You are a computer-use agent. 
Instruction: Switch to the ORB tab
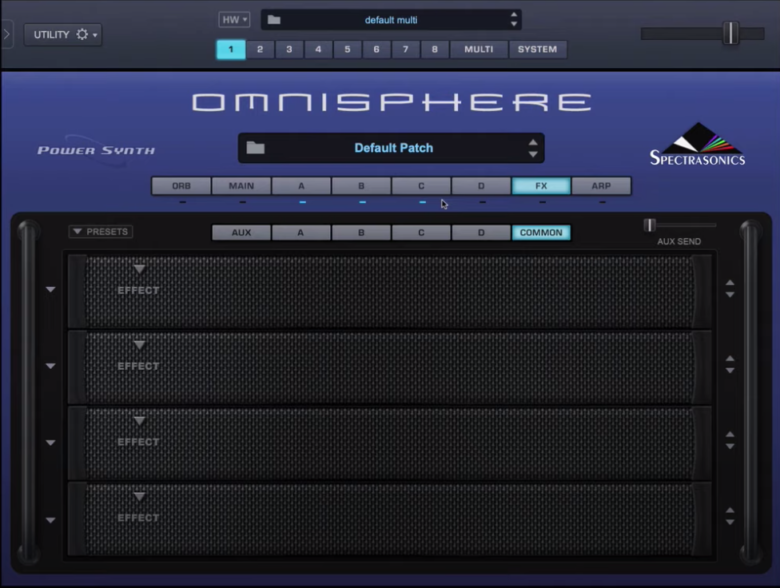[x=181, y=186]
